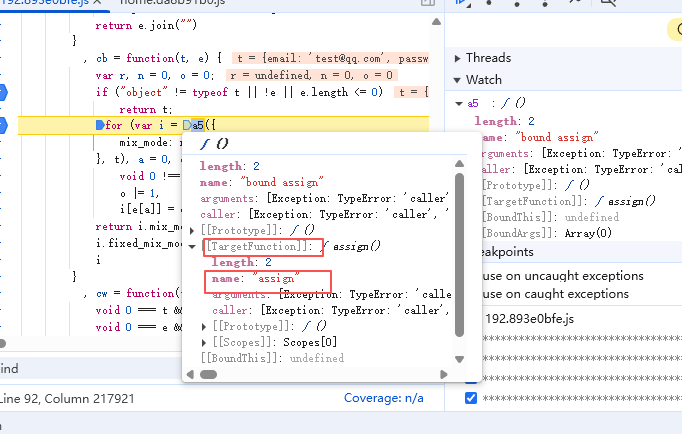Image resolution: width=682 pixels, height=434 pixels.
Task: Click popup horizontal scrollbar left arrow
Action: pos(190,374)
